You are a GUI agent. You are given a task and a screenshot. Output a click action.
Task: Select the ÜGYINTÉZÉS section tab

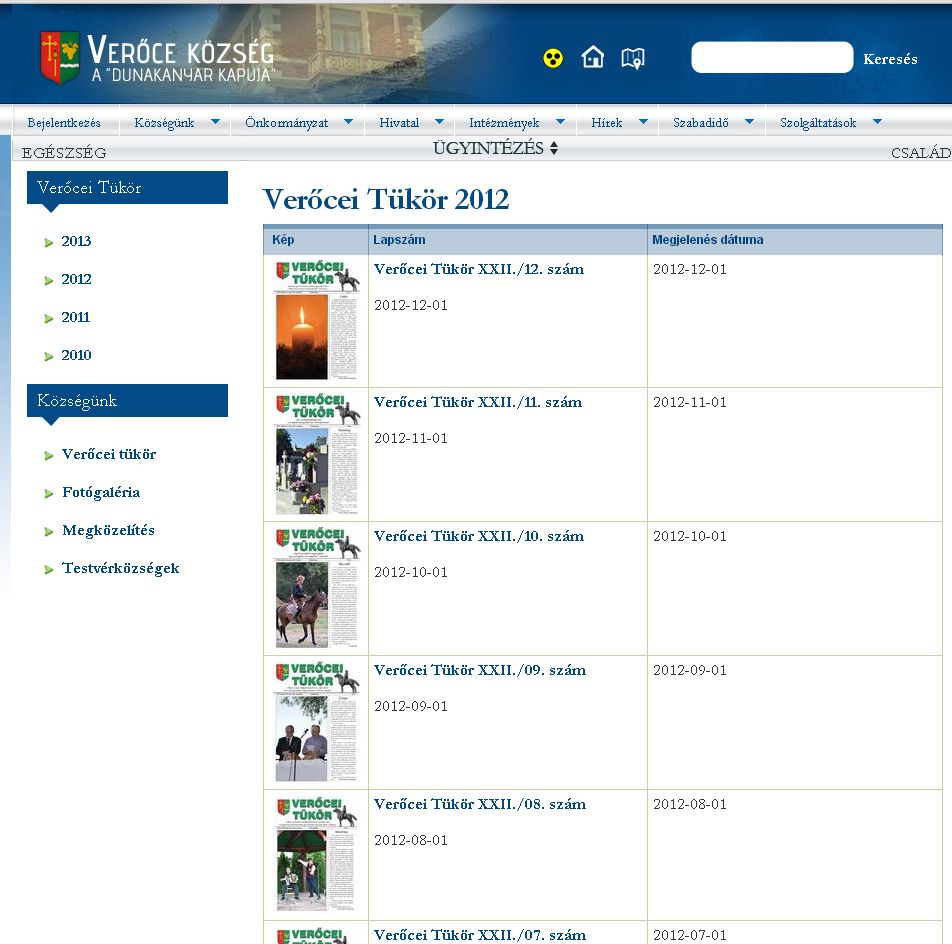pos(488,148)
